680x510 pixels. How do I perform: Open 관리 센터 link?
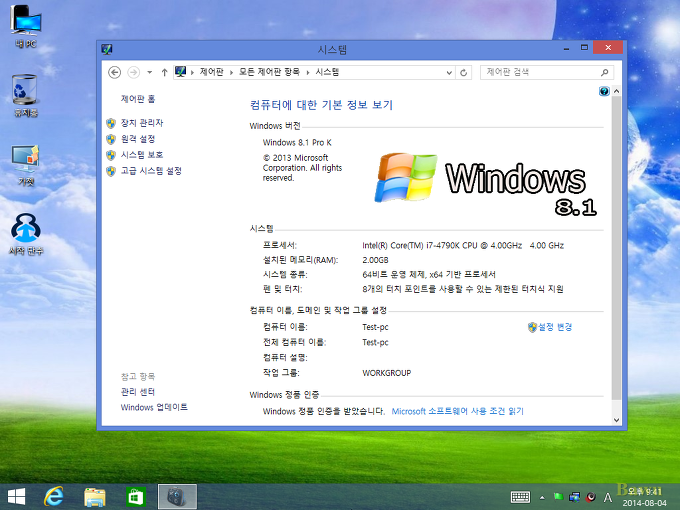(137, 392)
